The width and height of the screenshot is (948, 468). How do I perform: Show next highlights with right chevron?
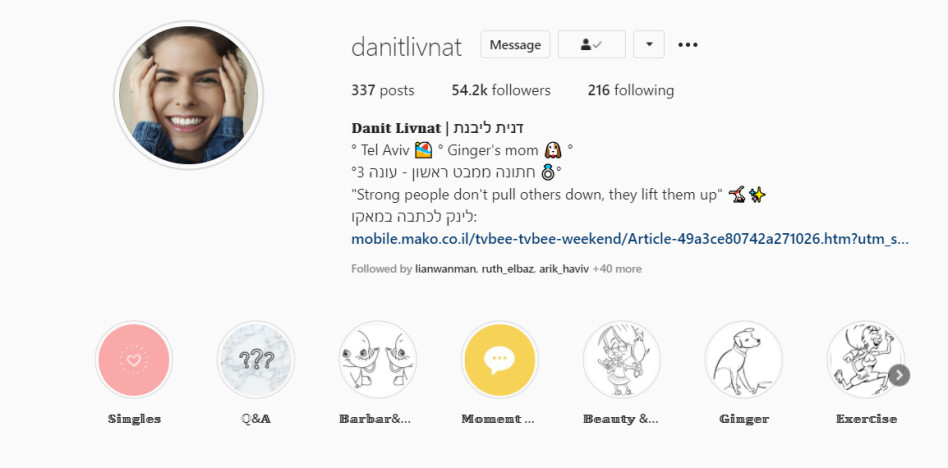point(899,375)
